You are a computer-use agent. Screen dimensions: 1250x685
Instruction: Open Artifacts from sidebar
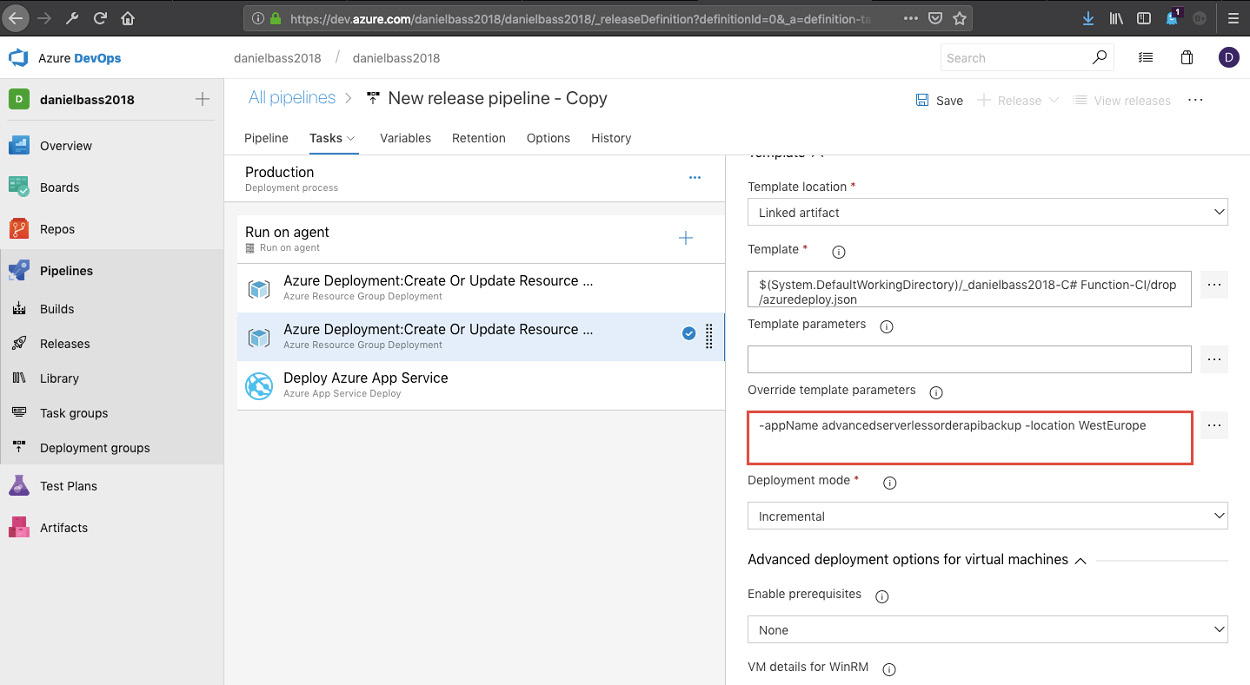pyautogui.click(x=64, y=528)
